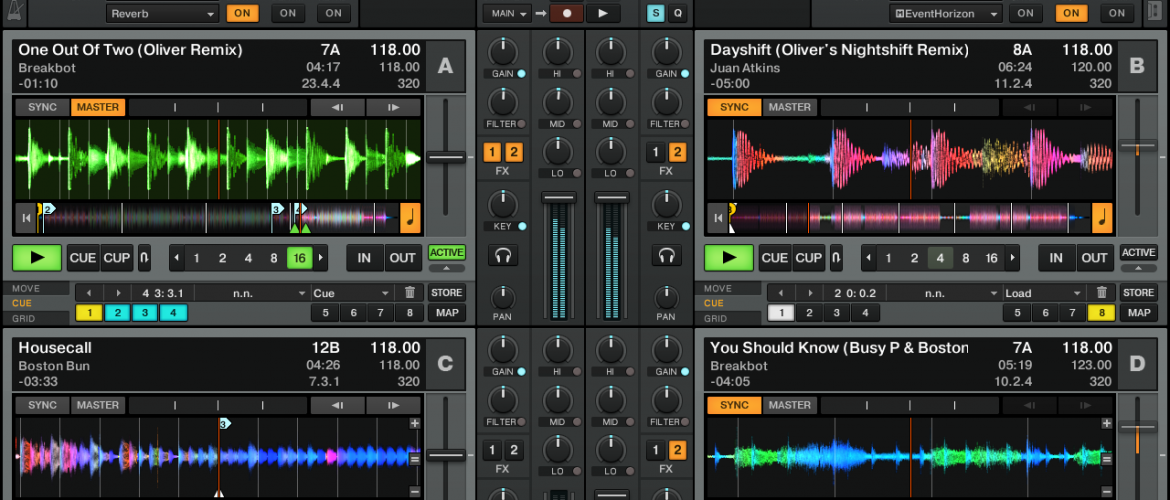Toggle MASTER on Deck B

click(789, 107)
